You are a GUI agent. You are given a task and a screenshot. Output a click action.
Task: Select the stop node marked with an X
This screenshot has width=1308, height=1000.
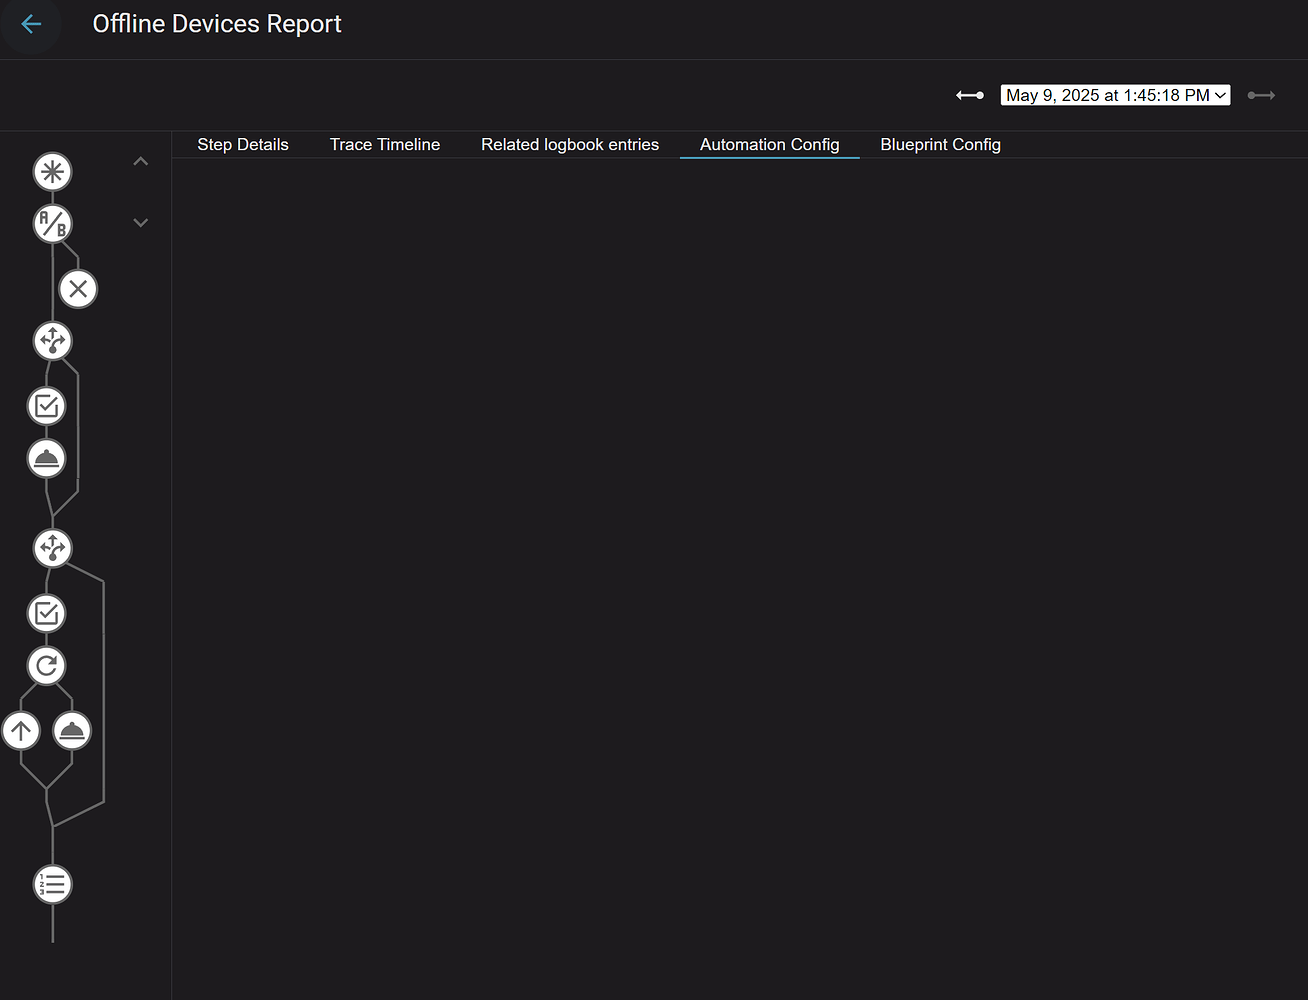[78, 289]
